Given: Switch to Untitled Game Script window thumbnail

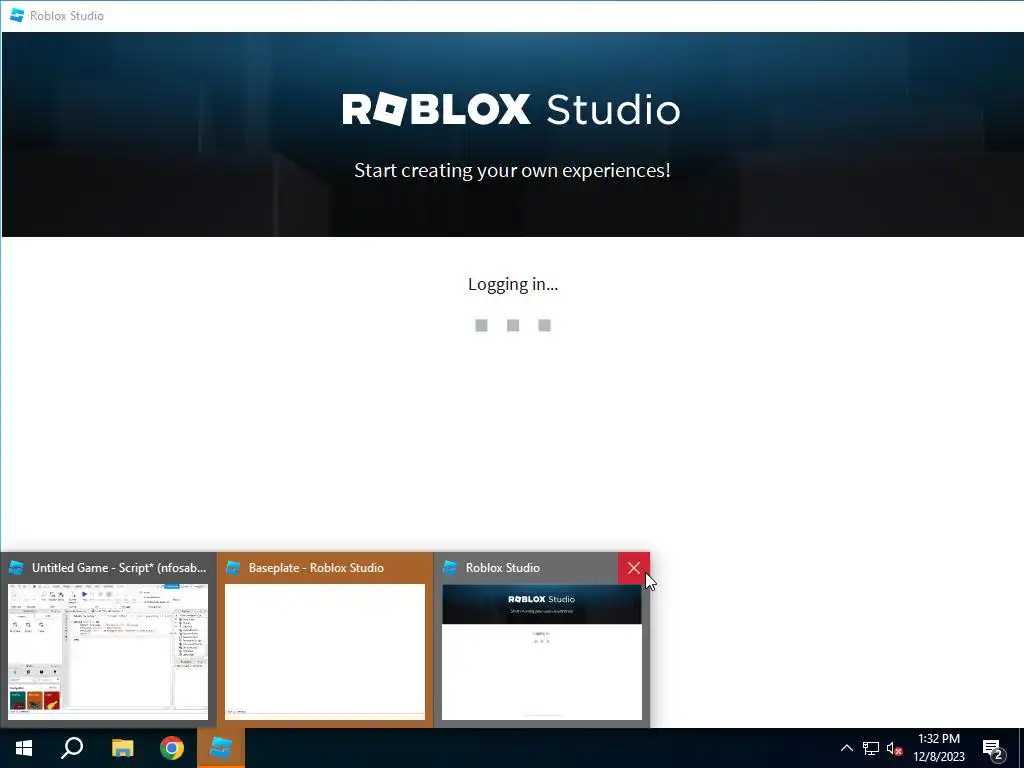Looking at the screenshot, I should tap(108, 652).
